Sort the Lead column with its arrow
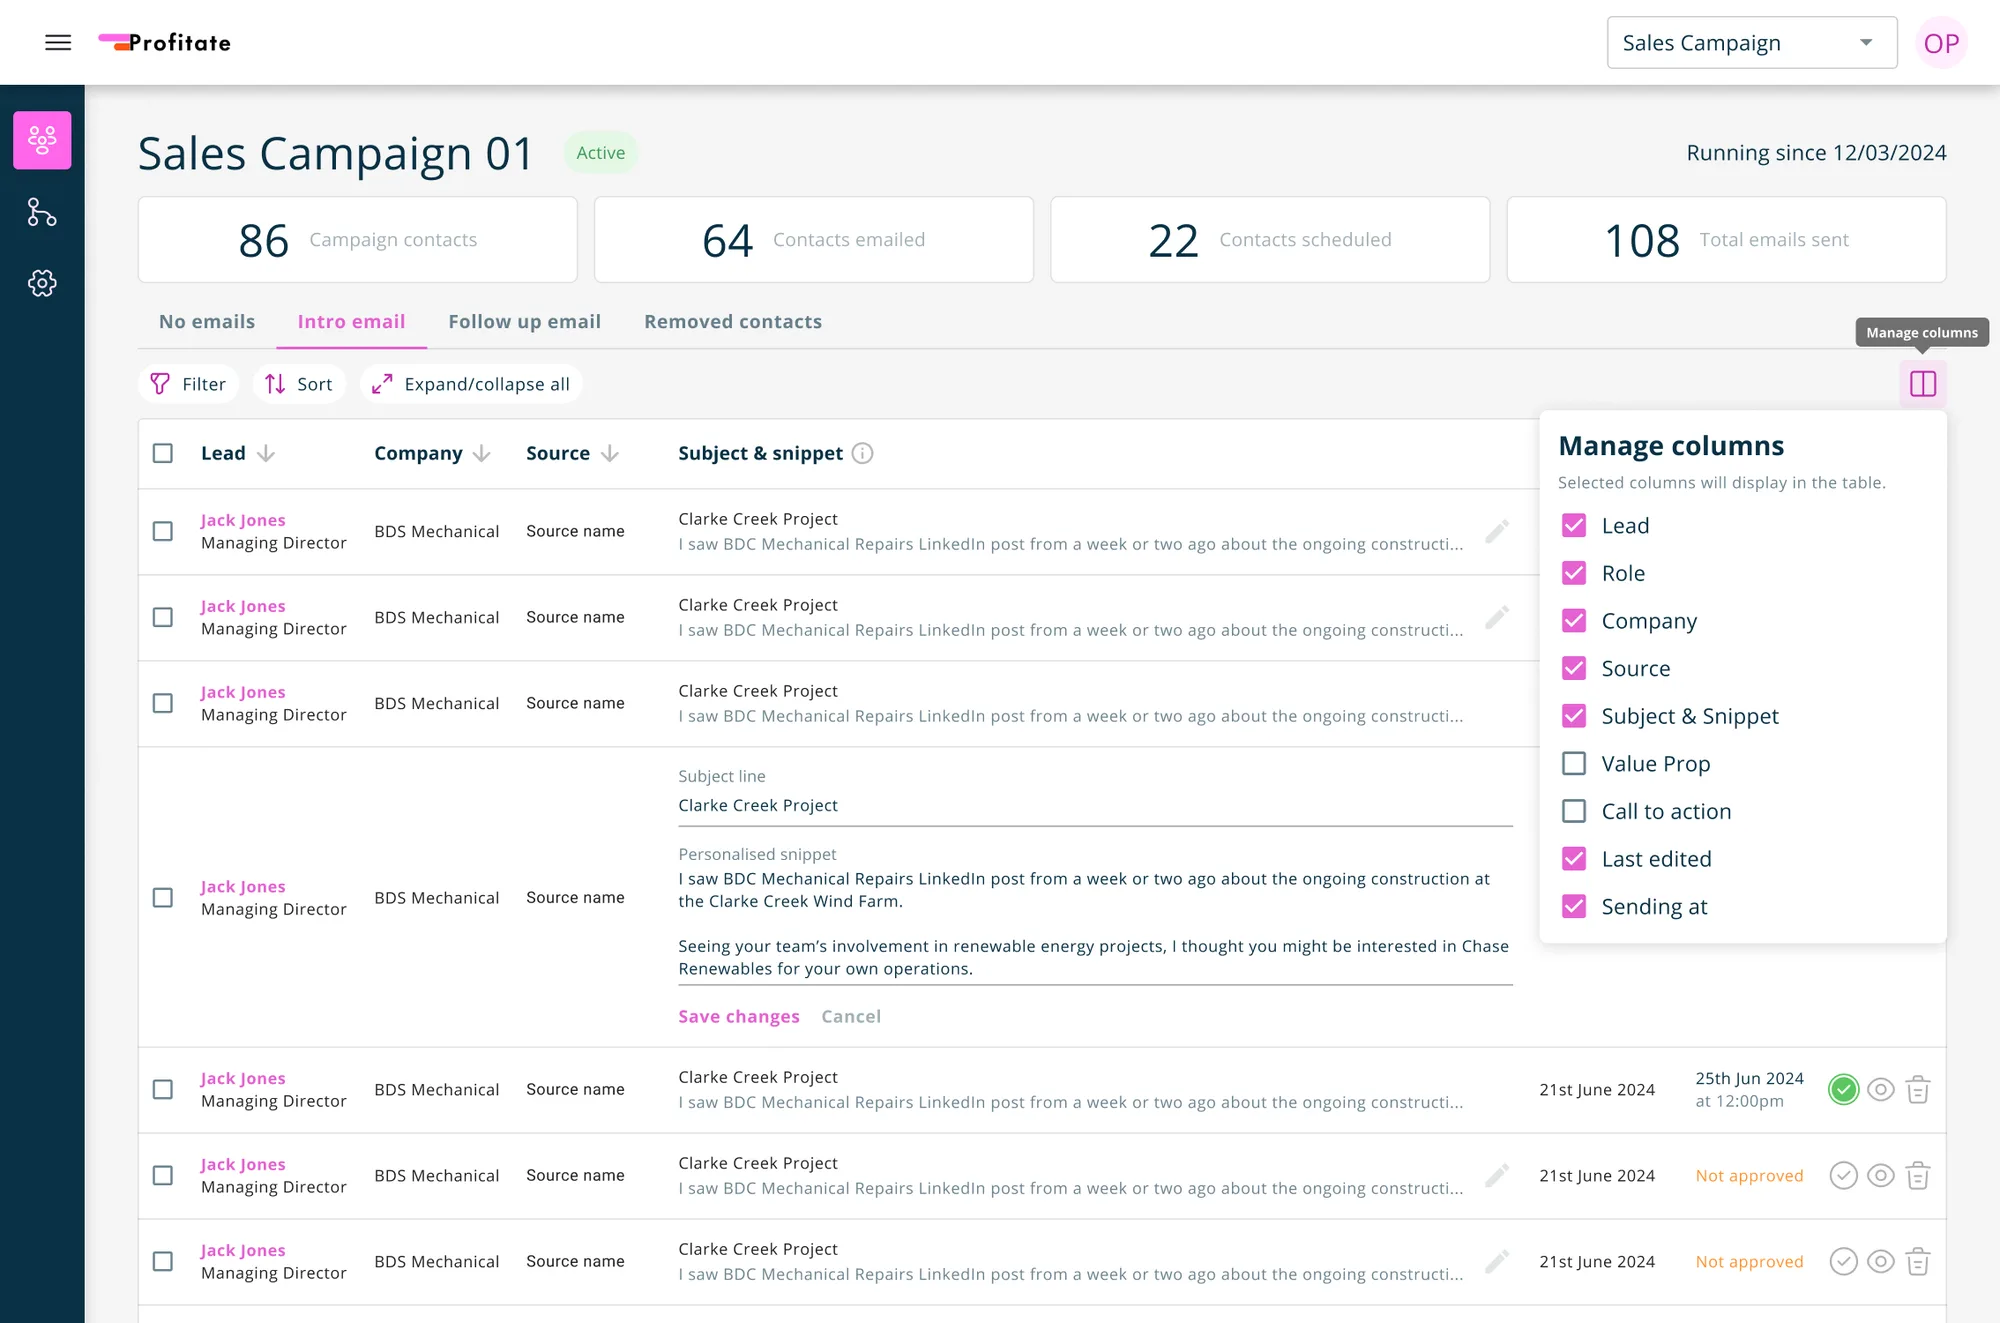2000x1323 pixels. pyautogui.click(x=266, y=453)
